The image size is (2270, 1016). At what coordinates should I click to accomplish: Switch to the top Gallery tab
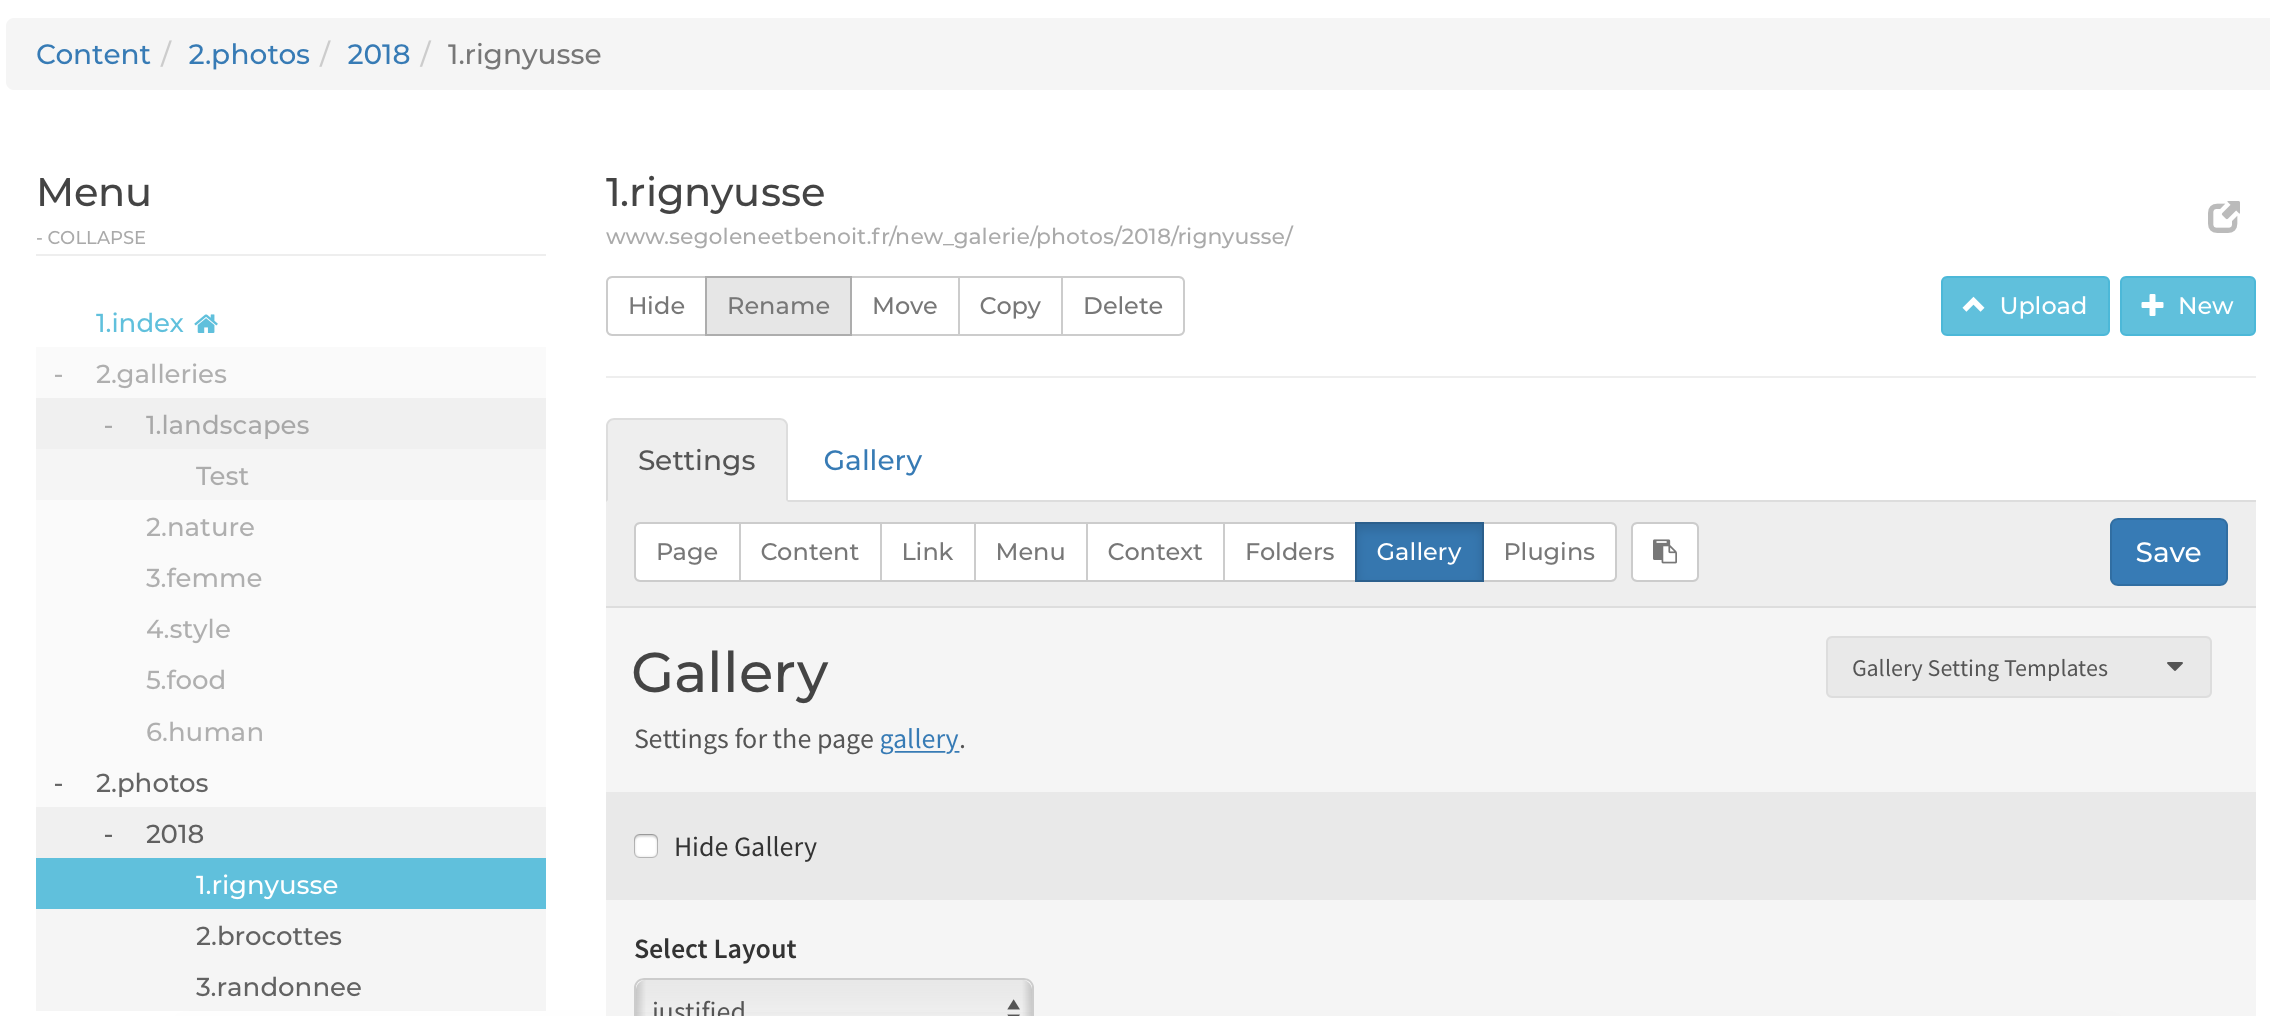click(872, 460)
